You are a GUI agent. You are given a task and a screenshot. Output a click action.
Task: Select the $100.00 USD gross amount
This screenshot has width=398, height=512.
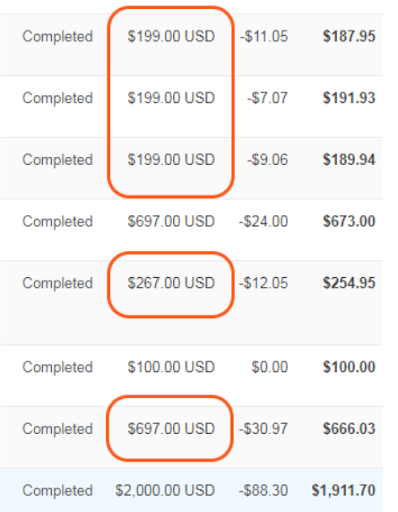(x=171, y=367)
